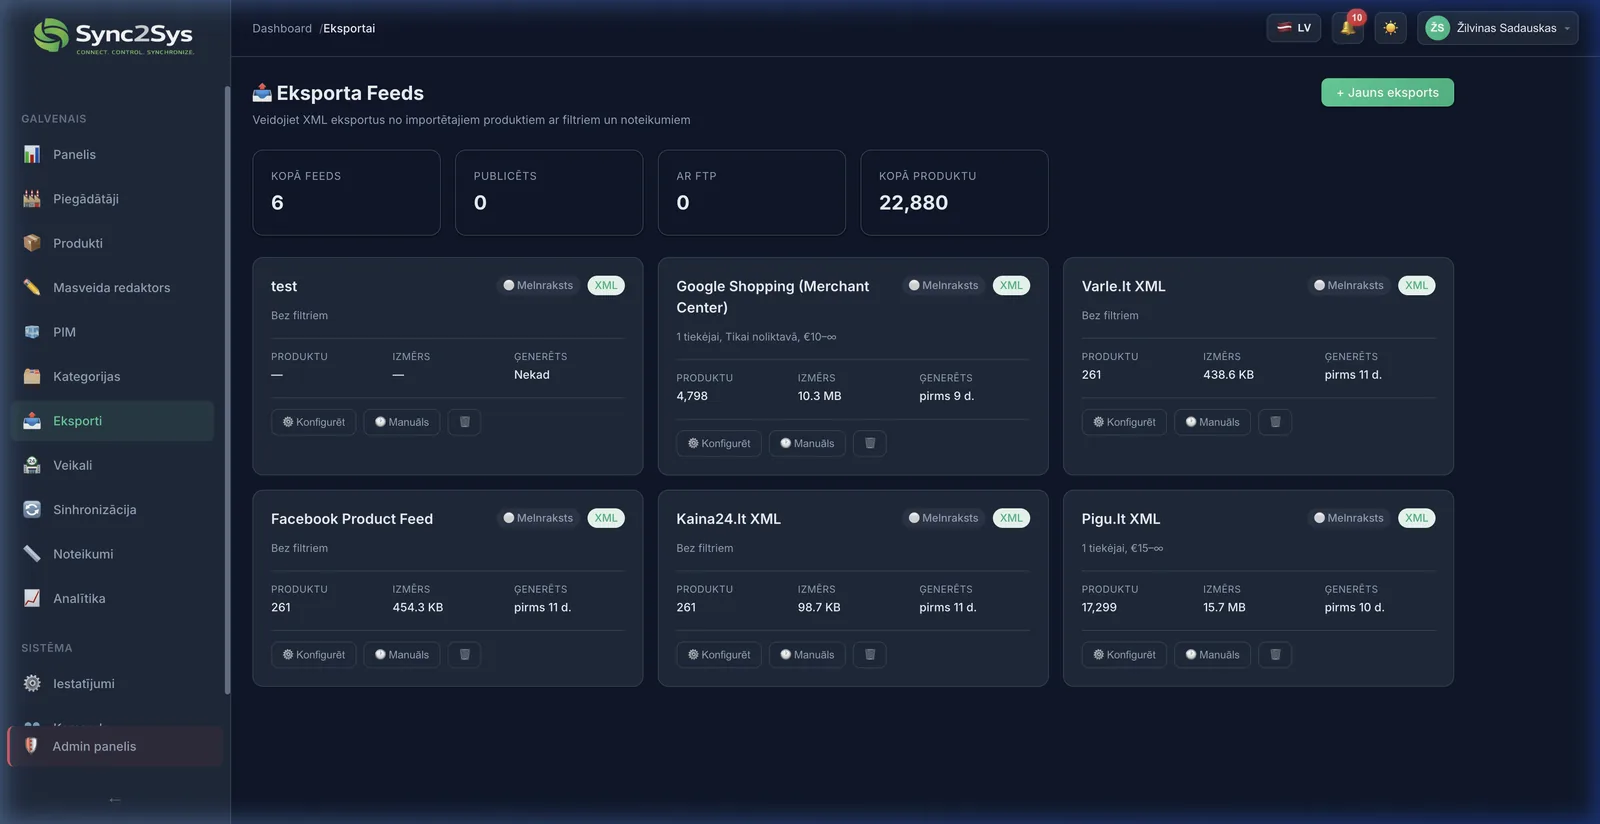Screen dimensions: 1600x824
Task: Open Produkti in the sidebar
Action: pos(78,243)
